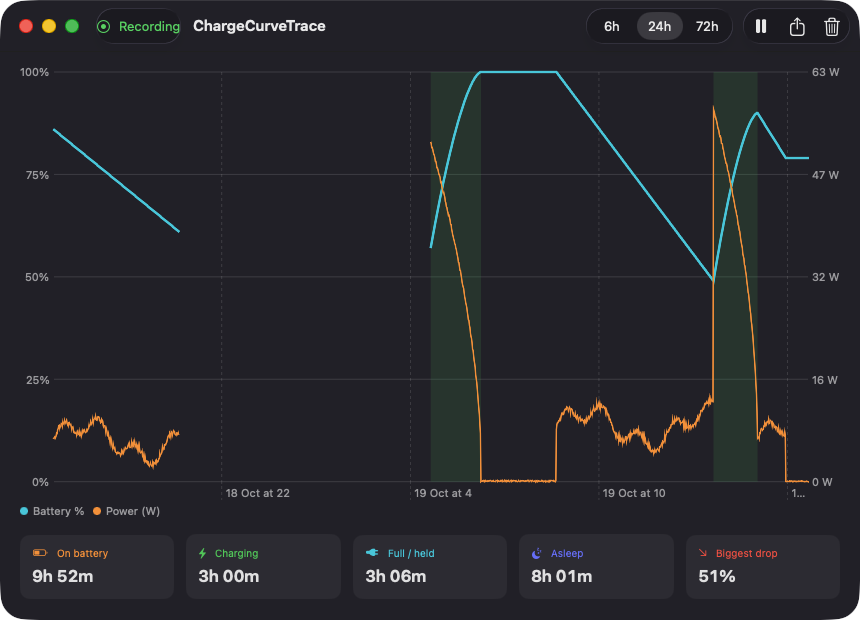The height and width of the screenshot is (620, 860).
Task: Pause the recording
Action: [x=761, y=26]
